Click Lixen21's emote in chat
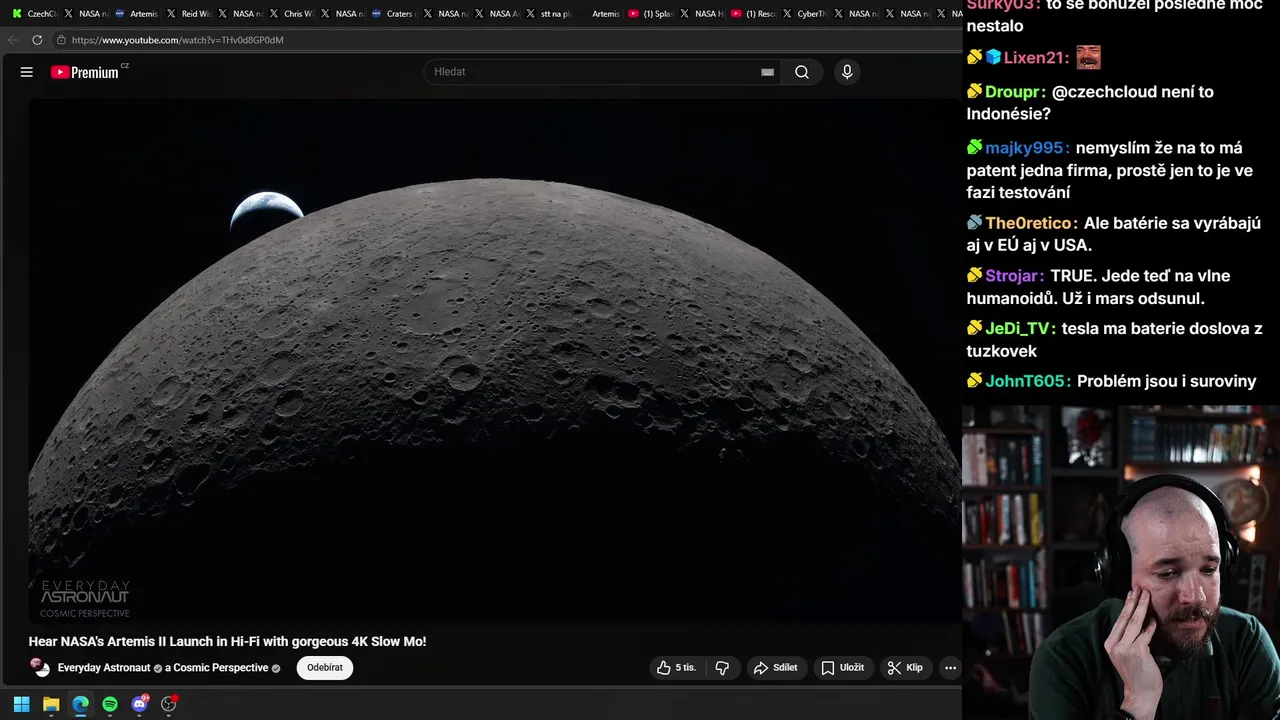 (1088, 58)
